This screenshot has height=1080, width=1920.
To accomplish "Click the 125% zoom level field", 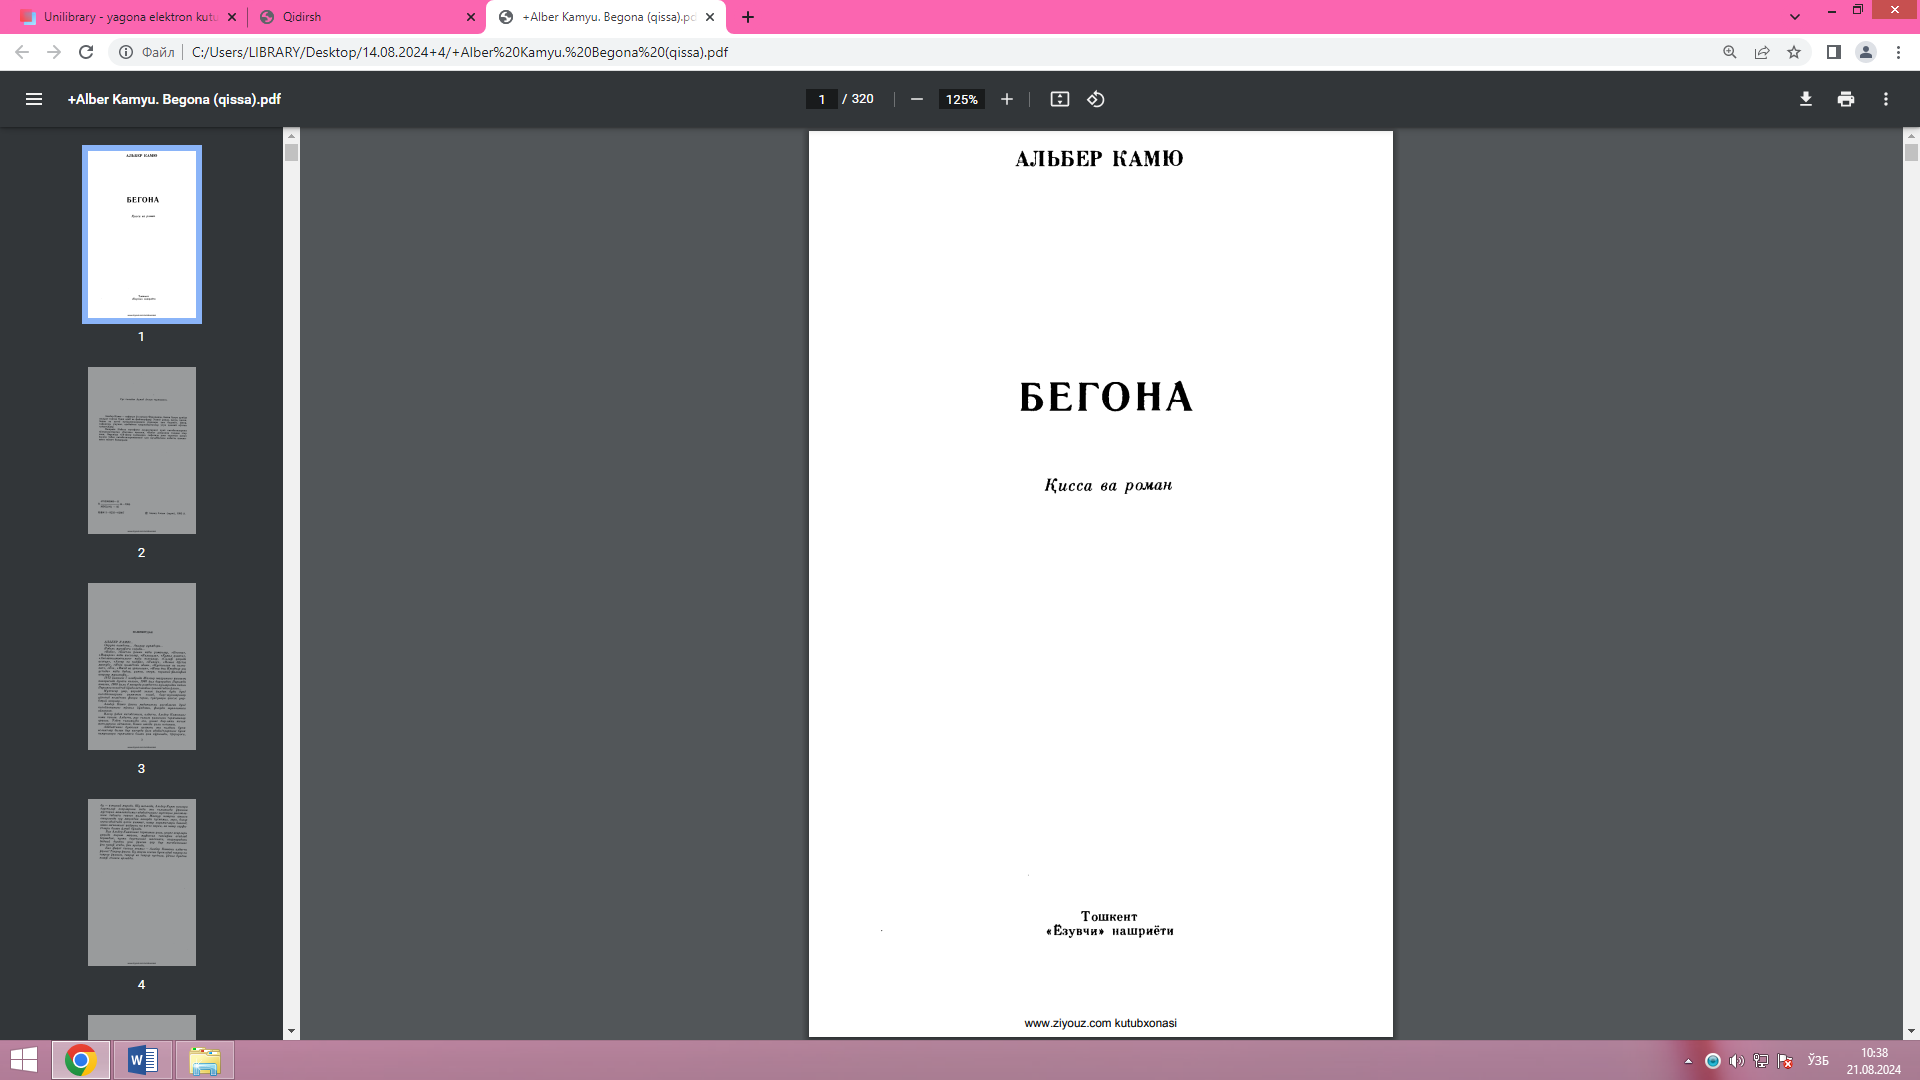I will click(x=961, y=99).
